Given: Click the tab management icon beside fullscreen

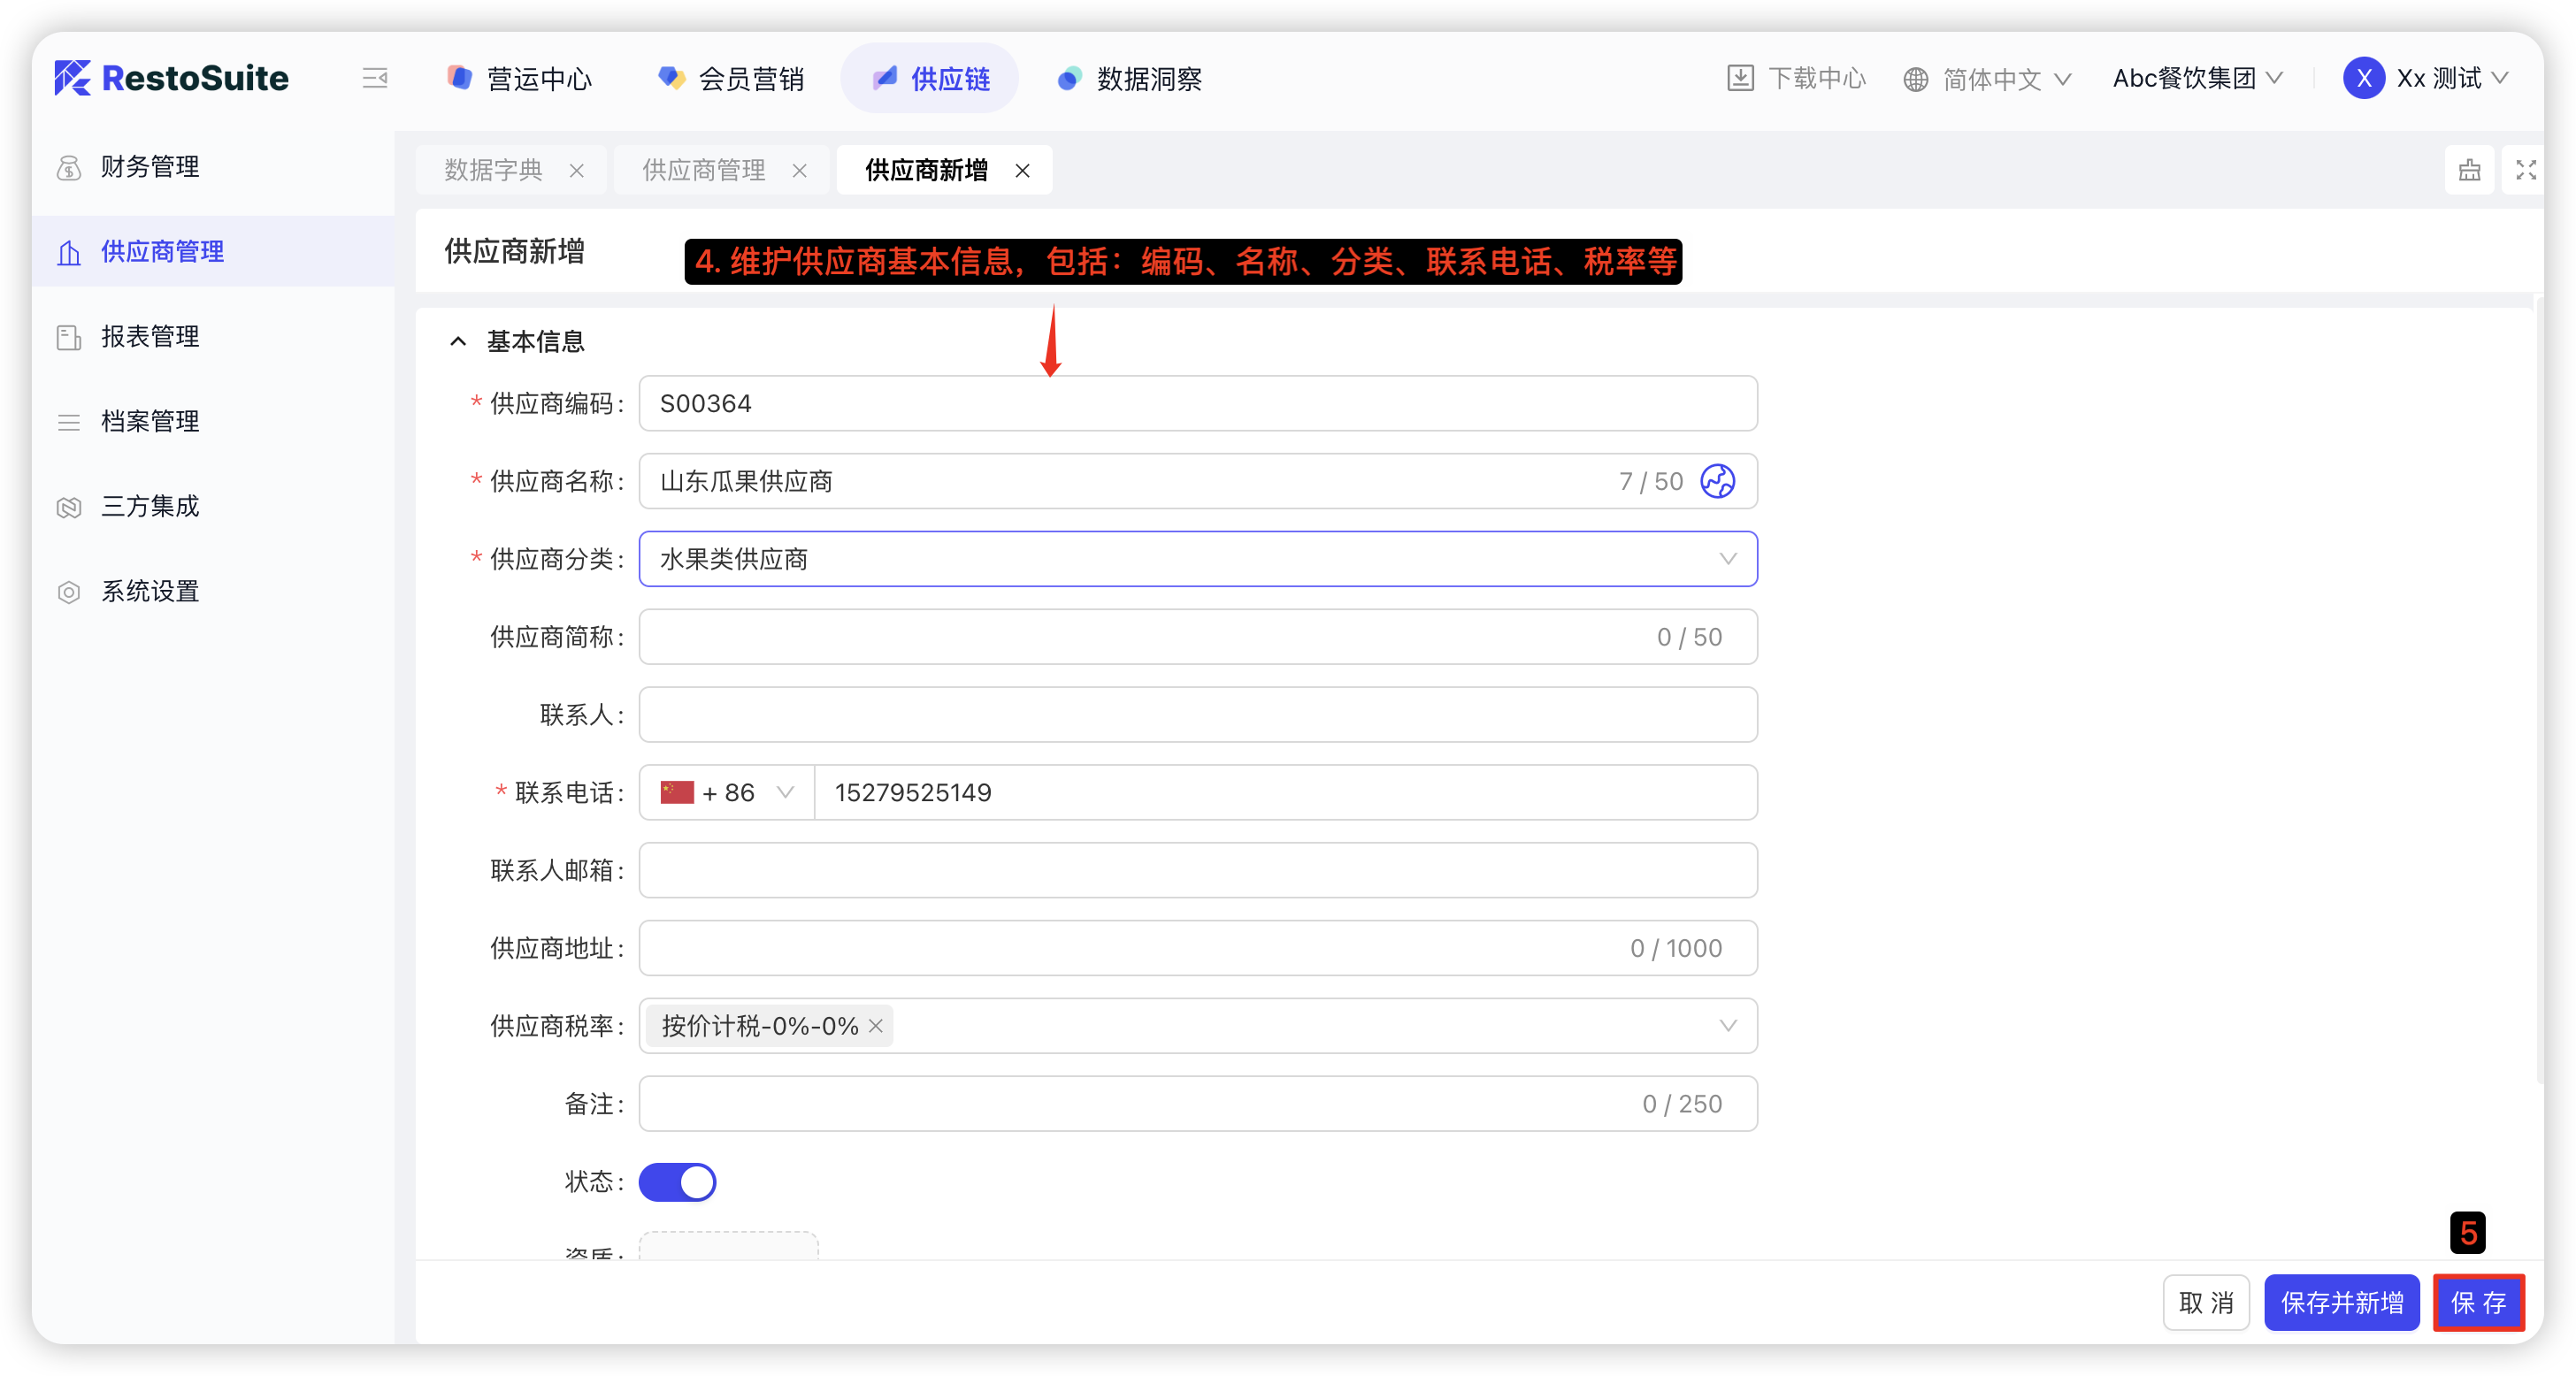Looking at the screenshot, I should tap(2469, 170).
